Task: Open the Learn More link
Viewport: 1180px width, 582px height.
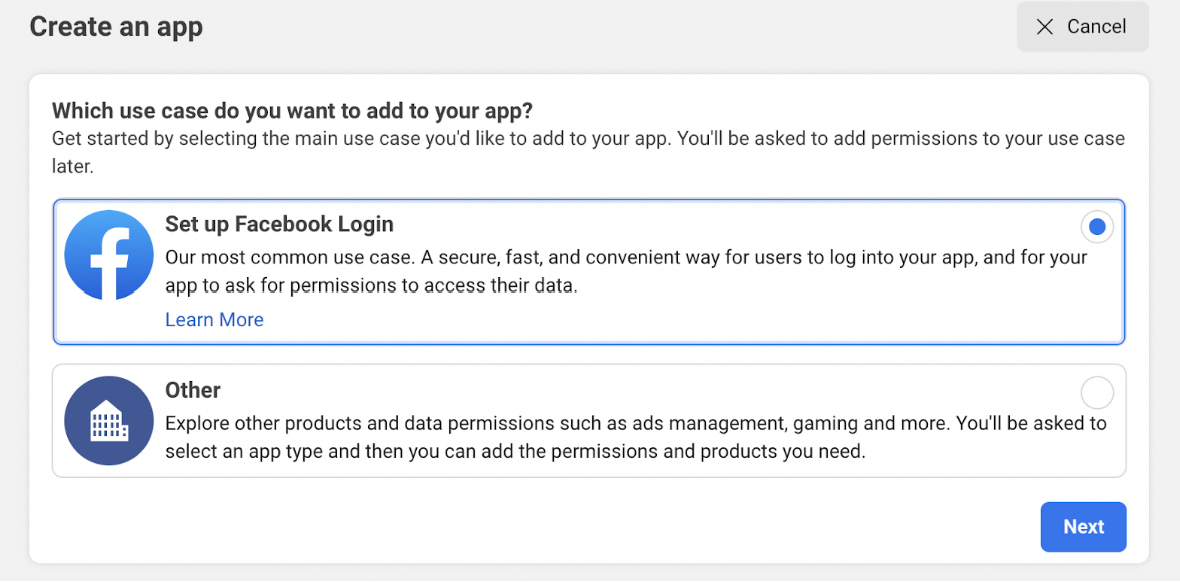Action: coord(214,320)
